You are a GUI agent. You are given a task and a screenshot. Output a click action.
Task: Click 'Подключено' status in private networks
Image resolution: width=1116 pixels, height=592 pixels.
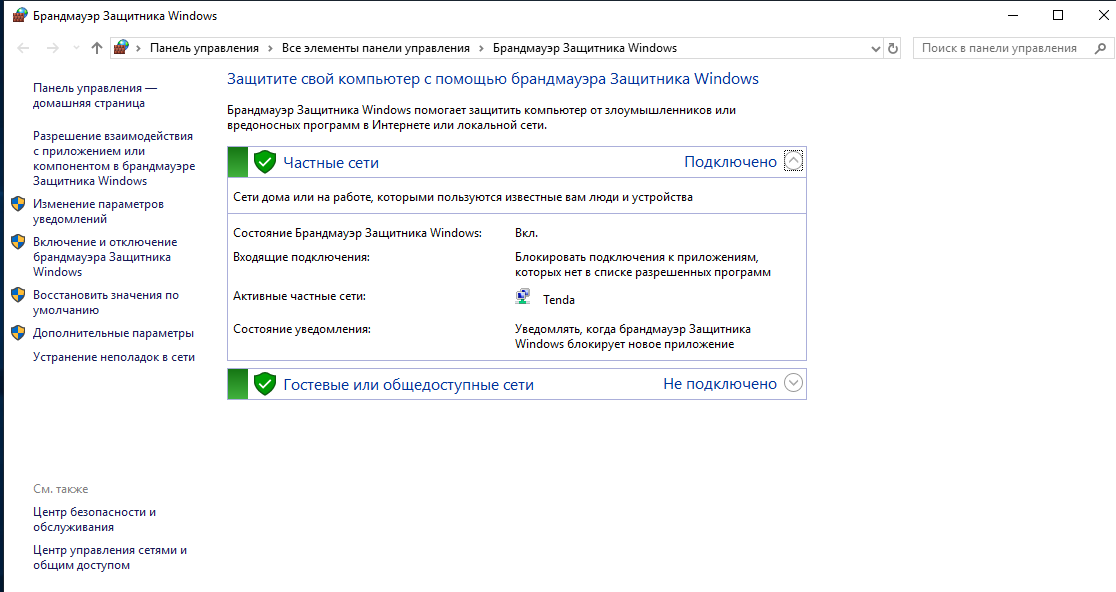pos(730,162)
